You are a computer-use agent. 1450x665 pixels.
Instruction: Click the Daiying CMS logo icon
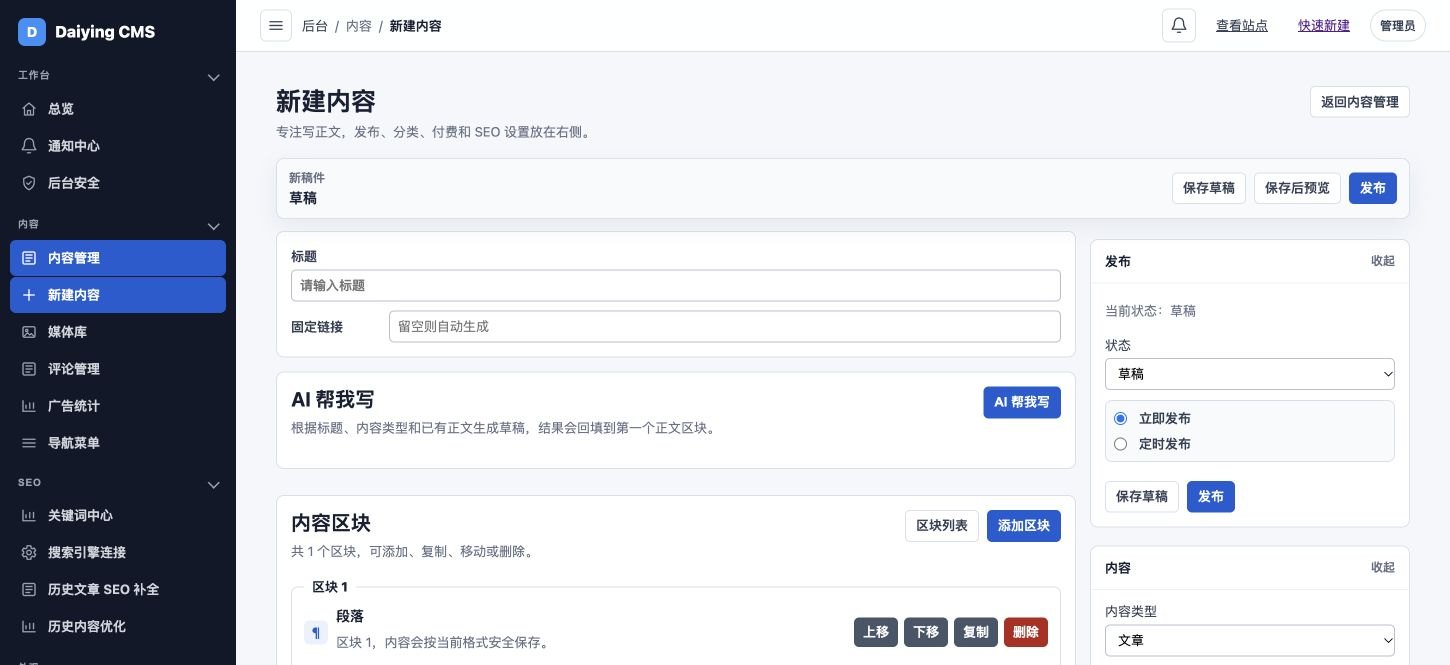point(32,32)
